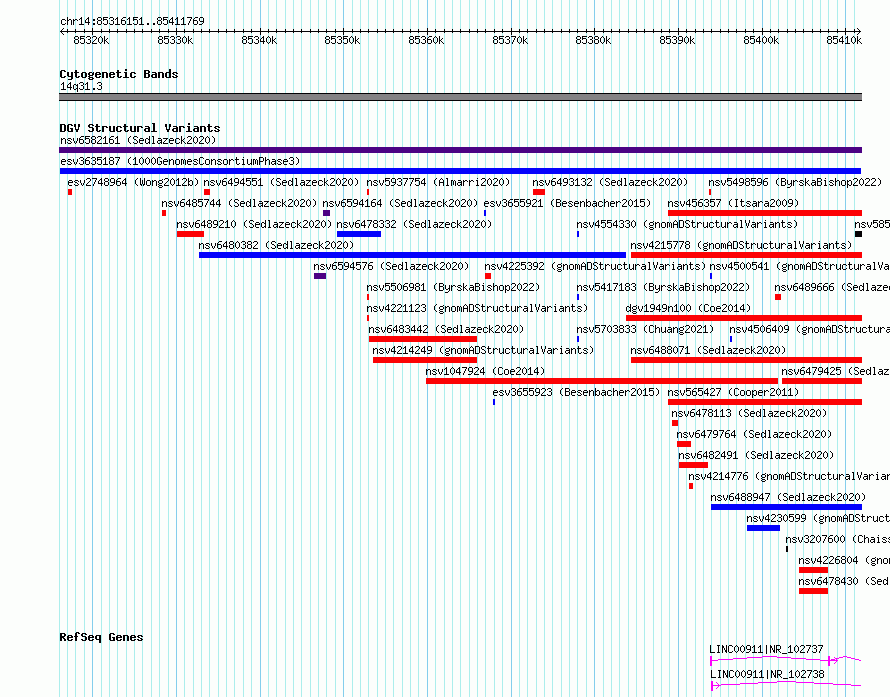Viewport: 890px width, 697px height.
Task: Click nsv6478430 variant label
Action: point(844,581)
